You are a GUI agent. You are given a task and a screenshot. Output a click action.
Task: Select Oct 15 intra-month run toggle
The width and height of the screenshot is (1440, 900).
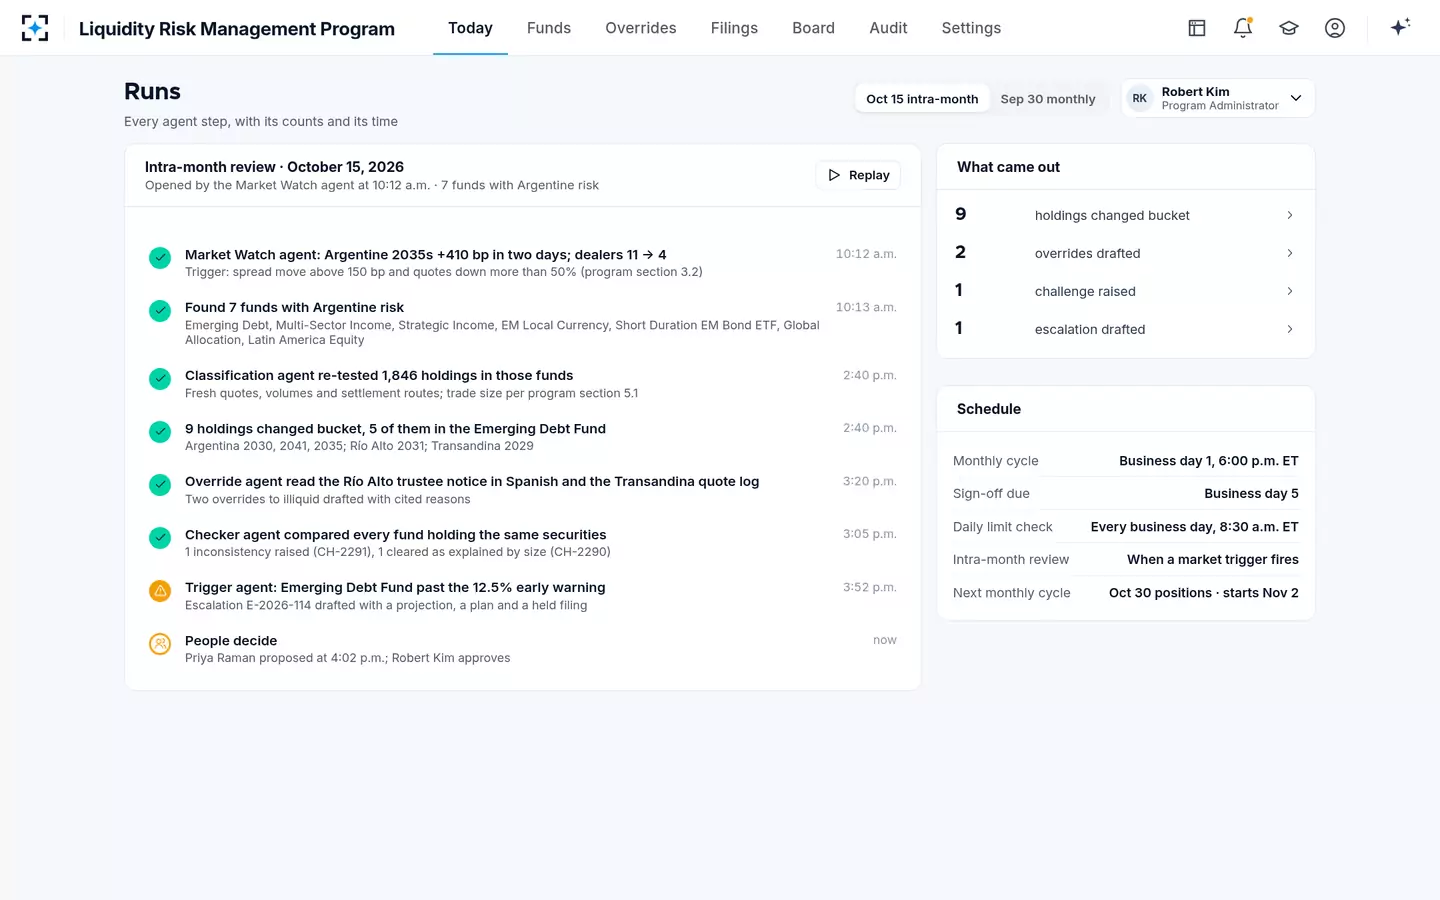click(922, 99)
